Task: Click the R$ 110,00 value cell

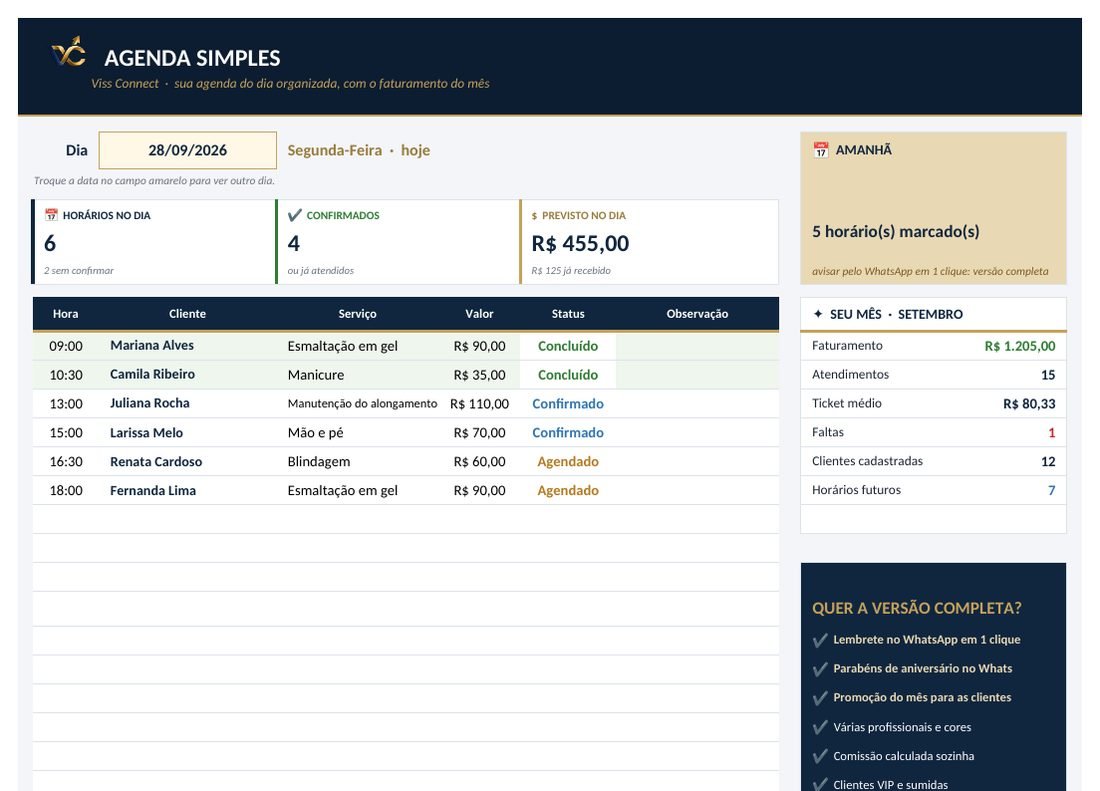Action: 479,403
